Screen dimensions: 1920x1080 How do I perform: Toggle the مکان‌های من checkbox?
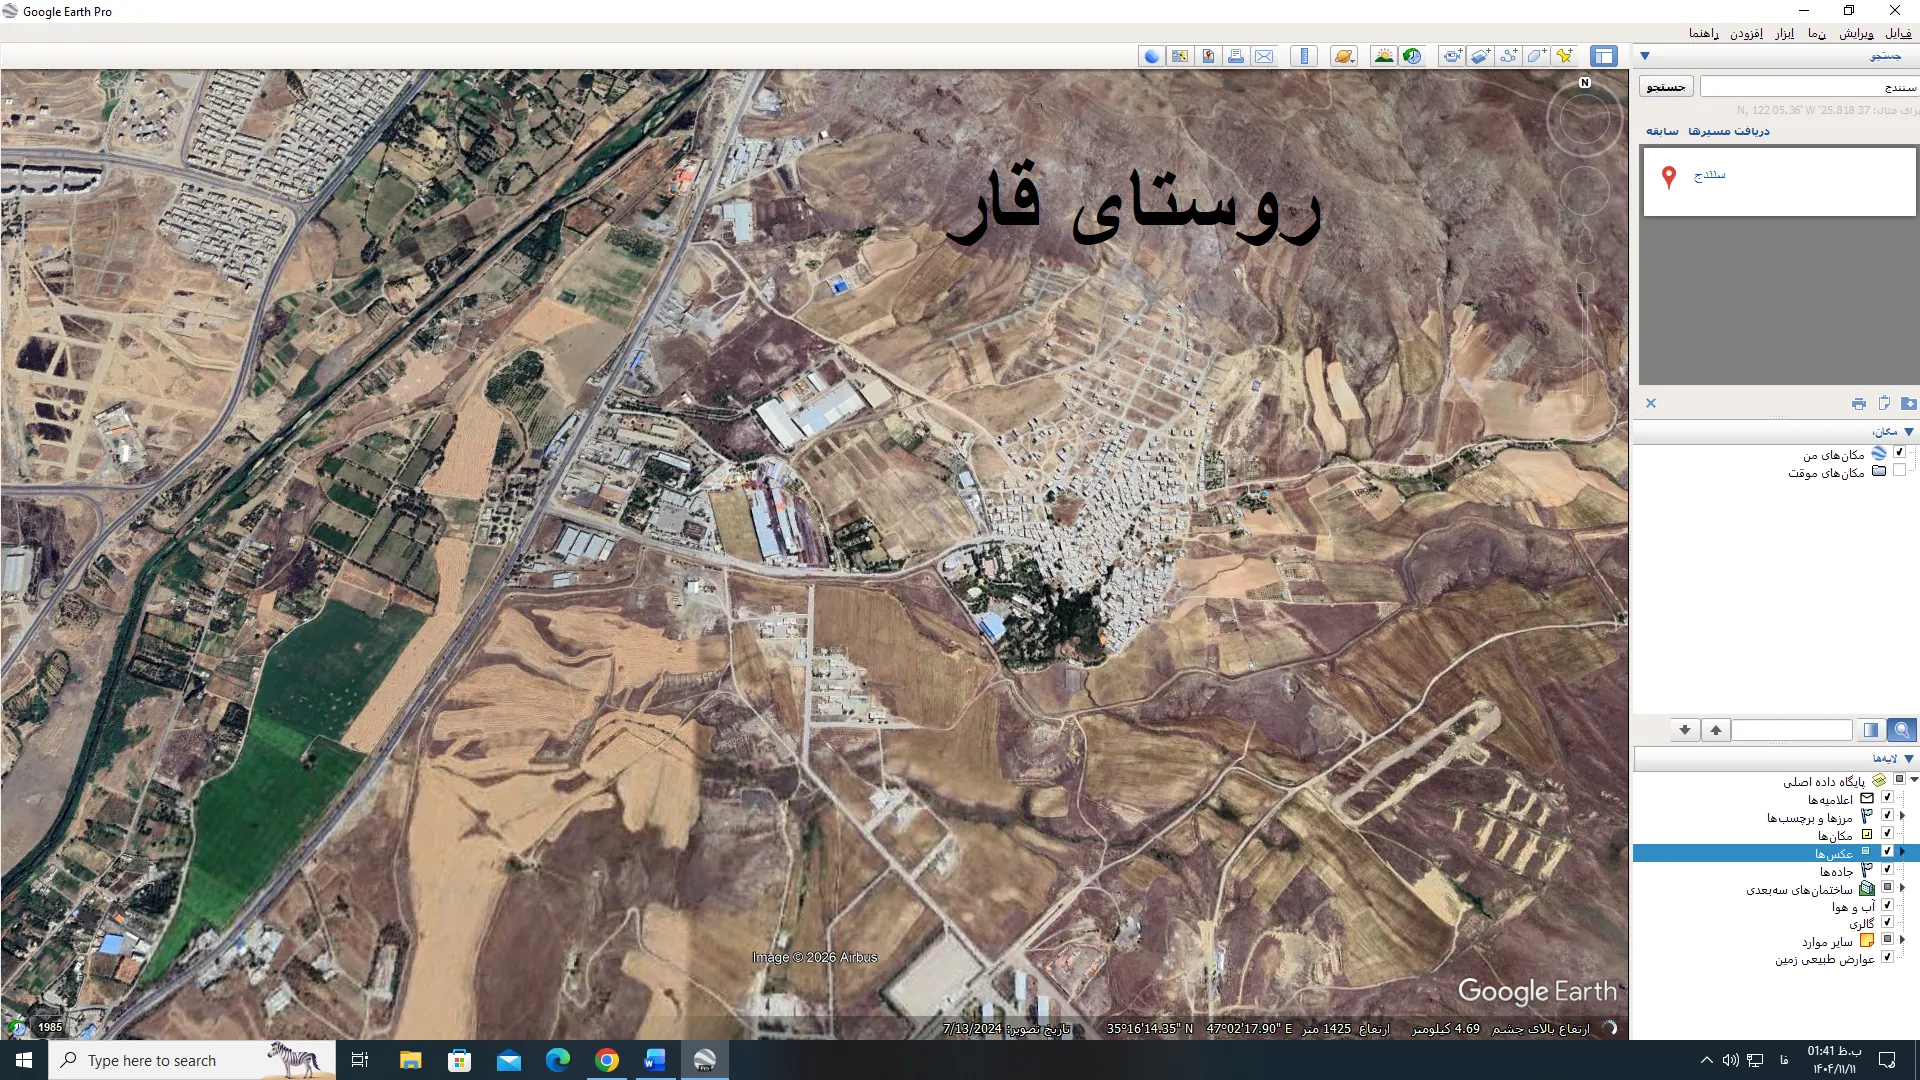[x=1899, y=453]
